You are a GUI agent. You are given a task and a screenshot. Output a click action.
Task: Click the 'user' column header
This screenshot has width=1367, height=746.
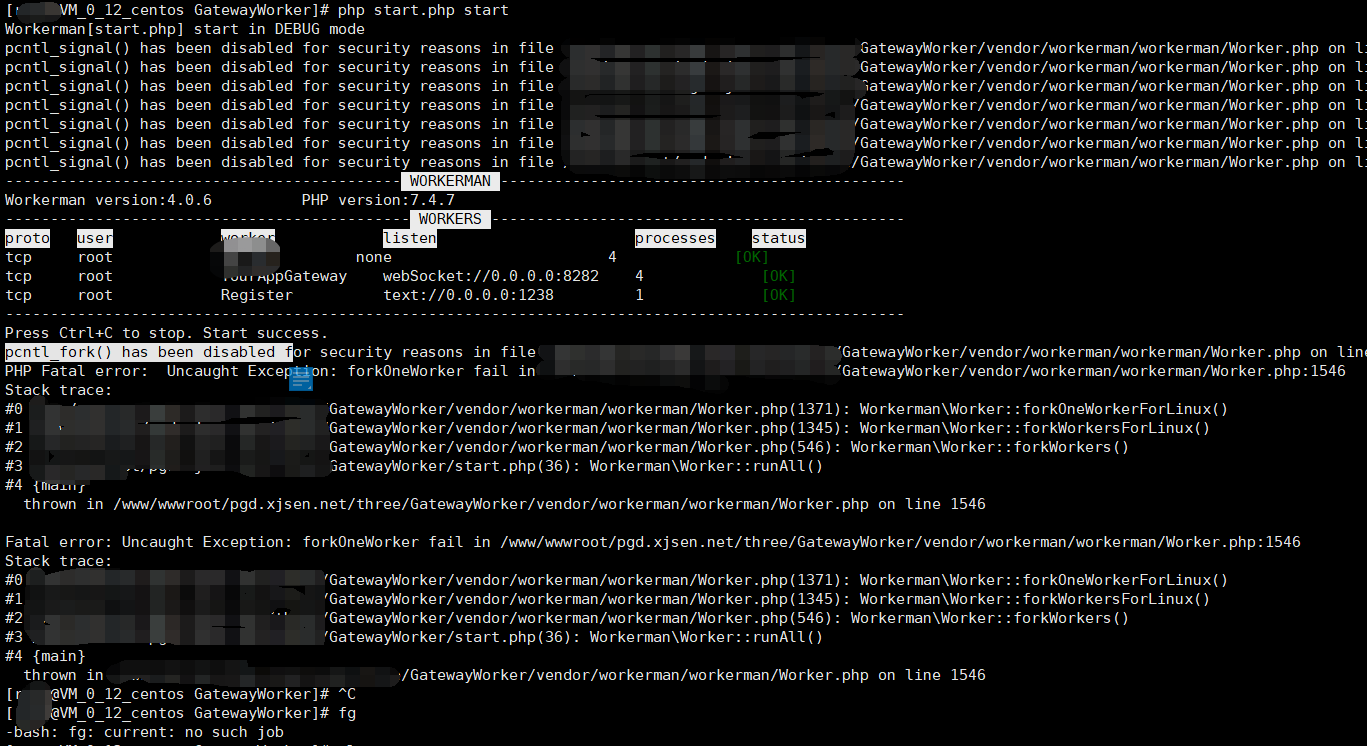click(95, 238)
